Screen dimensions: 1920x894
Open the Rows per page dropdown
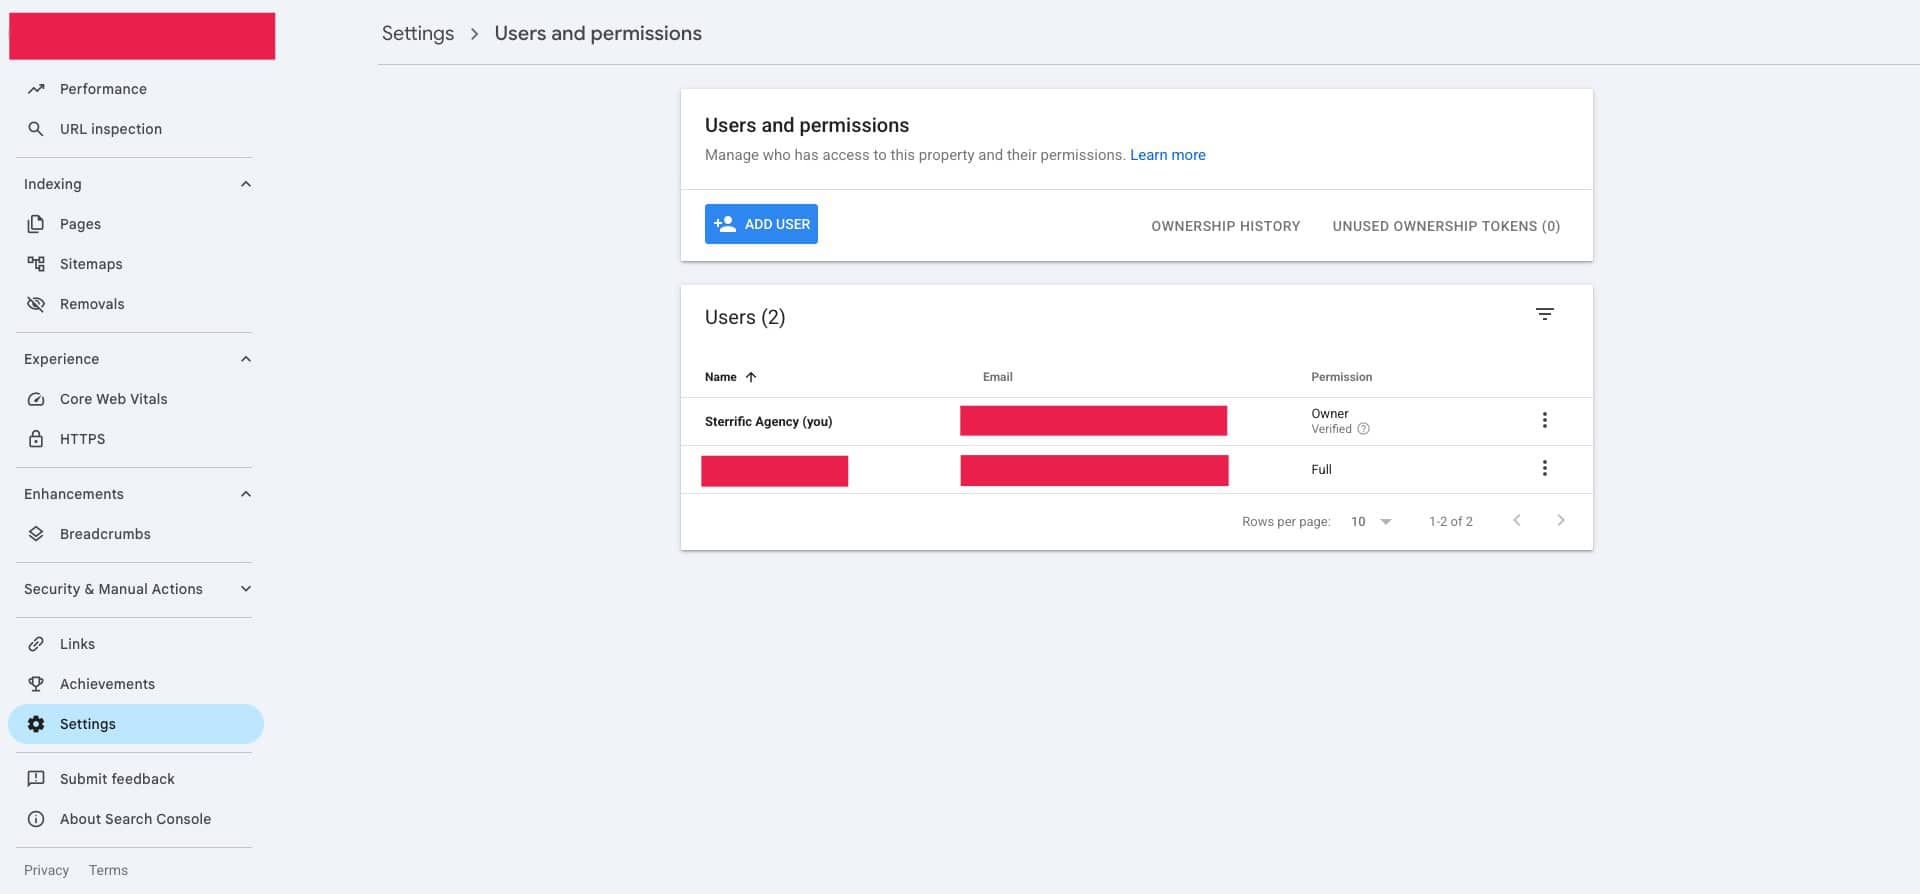(x=1372, y=521)
